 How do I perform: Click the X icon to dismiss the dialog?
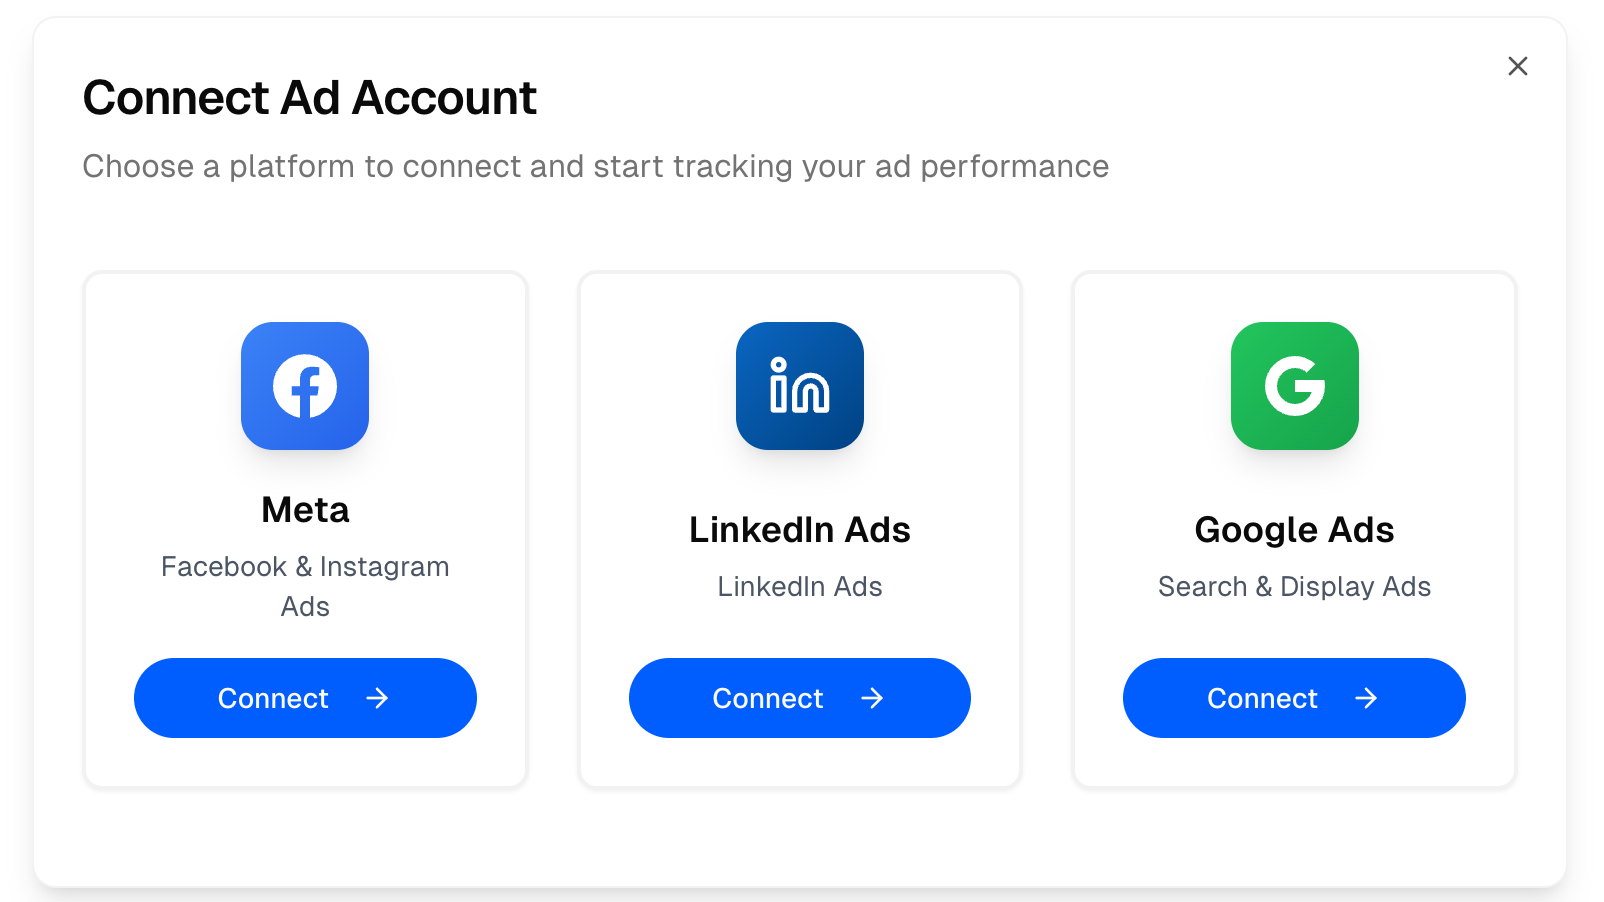[x=1518, y=65]
